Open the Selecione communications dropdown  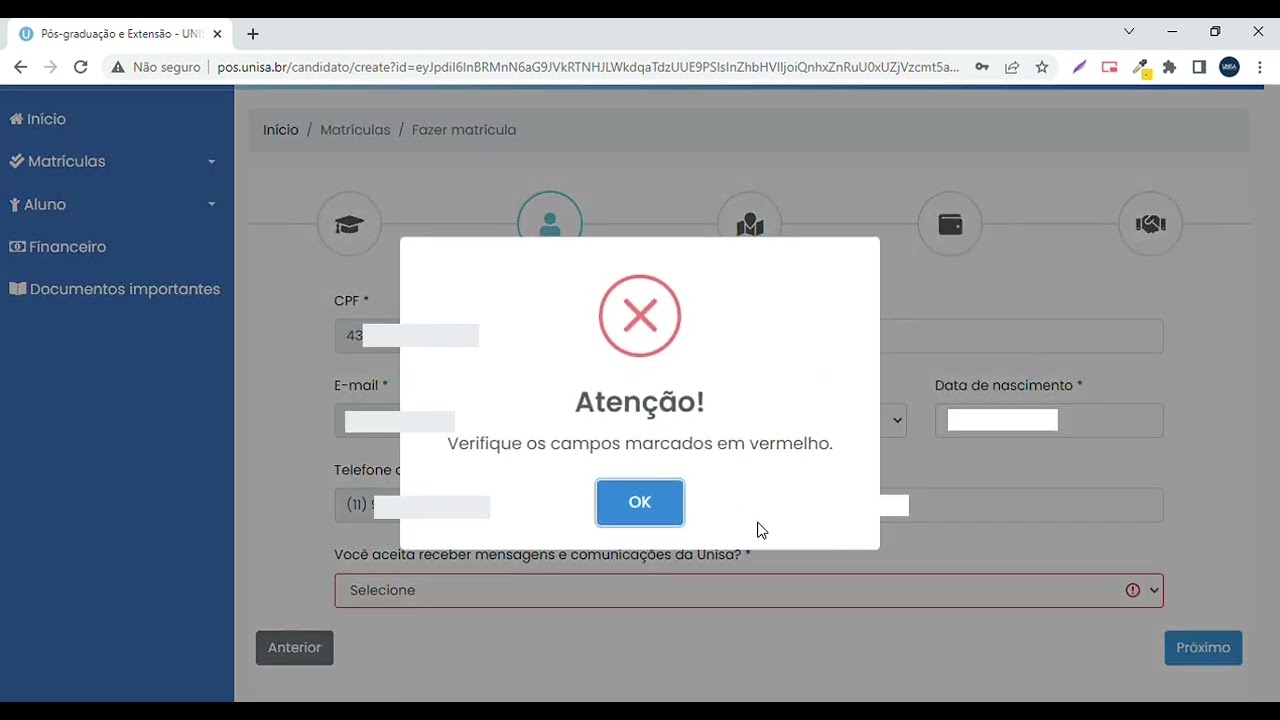(749, 590)
